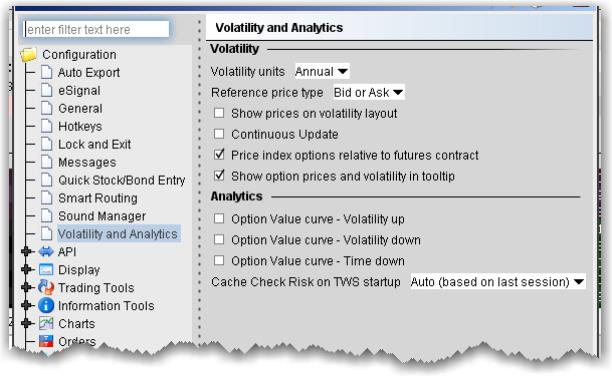
Task: Open the Lock and Exit settings
Action: (x=94, y=144)
